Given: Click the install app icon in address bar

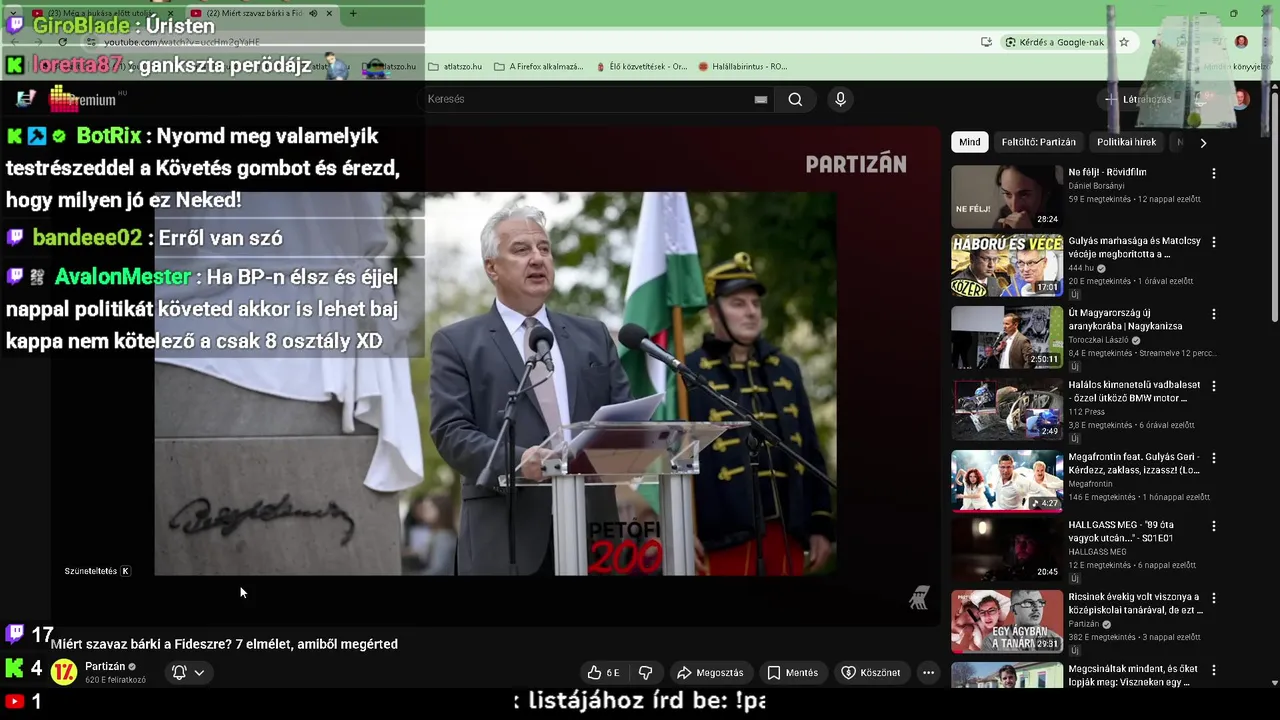Looking at the screenshot, I should coord(986,42).
